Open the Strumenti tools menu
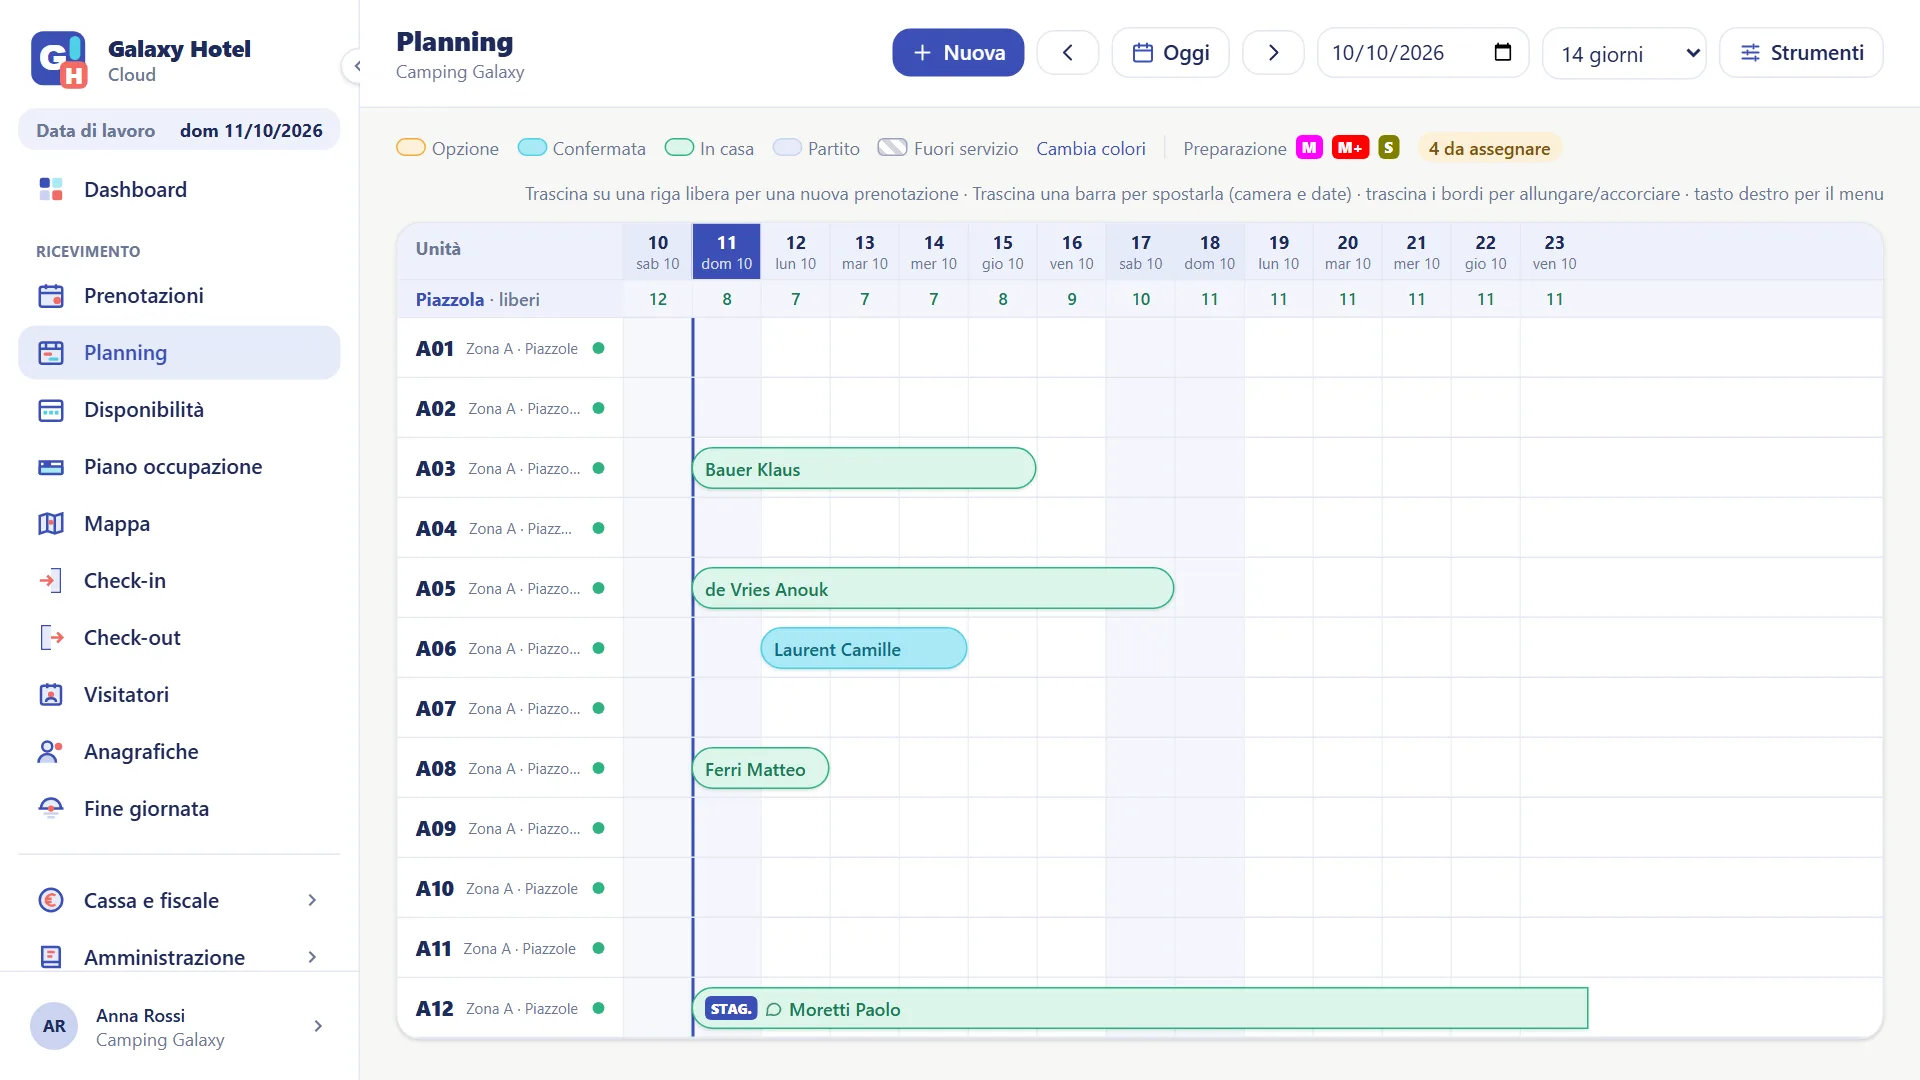 click(x=1801, y=52)
